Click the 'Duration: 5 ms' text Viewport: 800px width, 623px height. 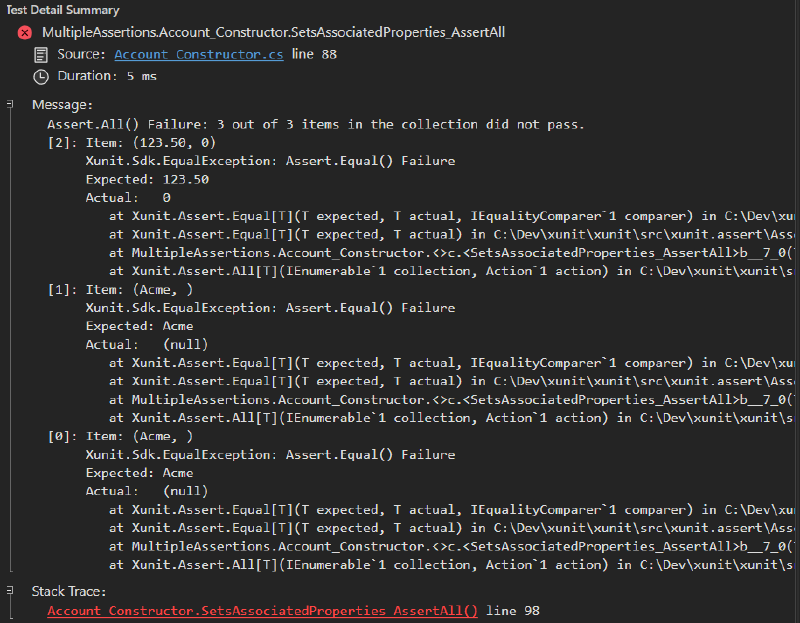(x=107, y=76)
